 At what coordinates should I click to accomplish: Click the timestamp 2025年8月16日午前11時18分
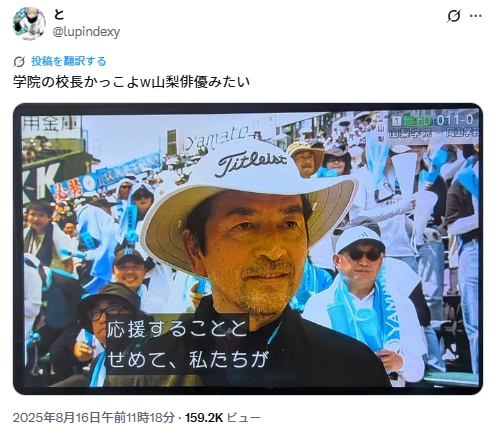pyautogui.click(x=94, y=417)
